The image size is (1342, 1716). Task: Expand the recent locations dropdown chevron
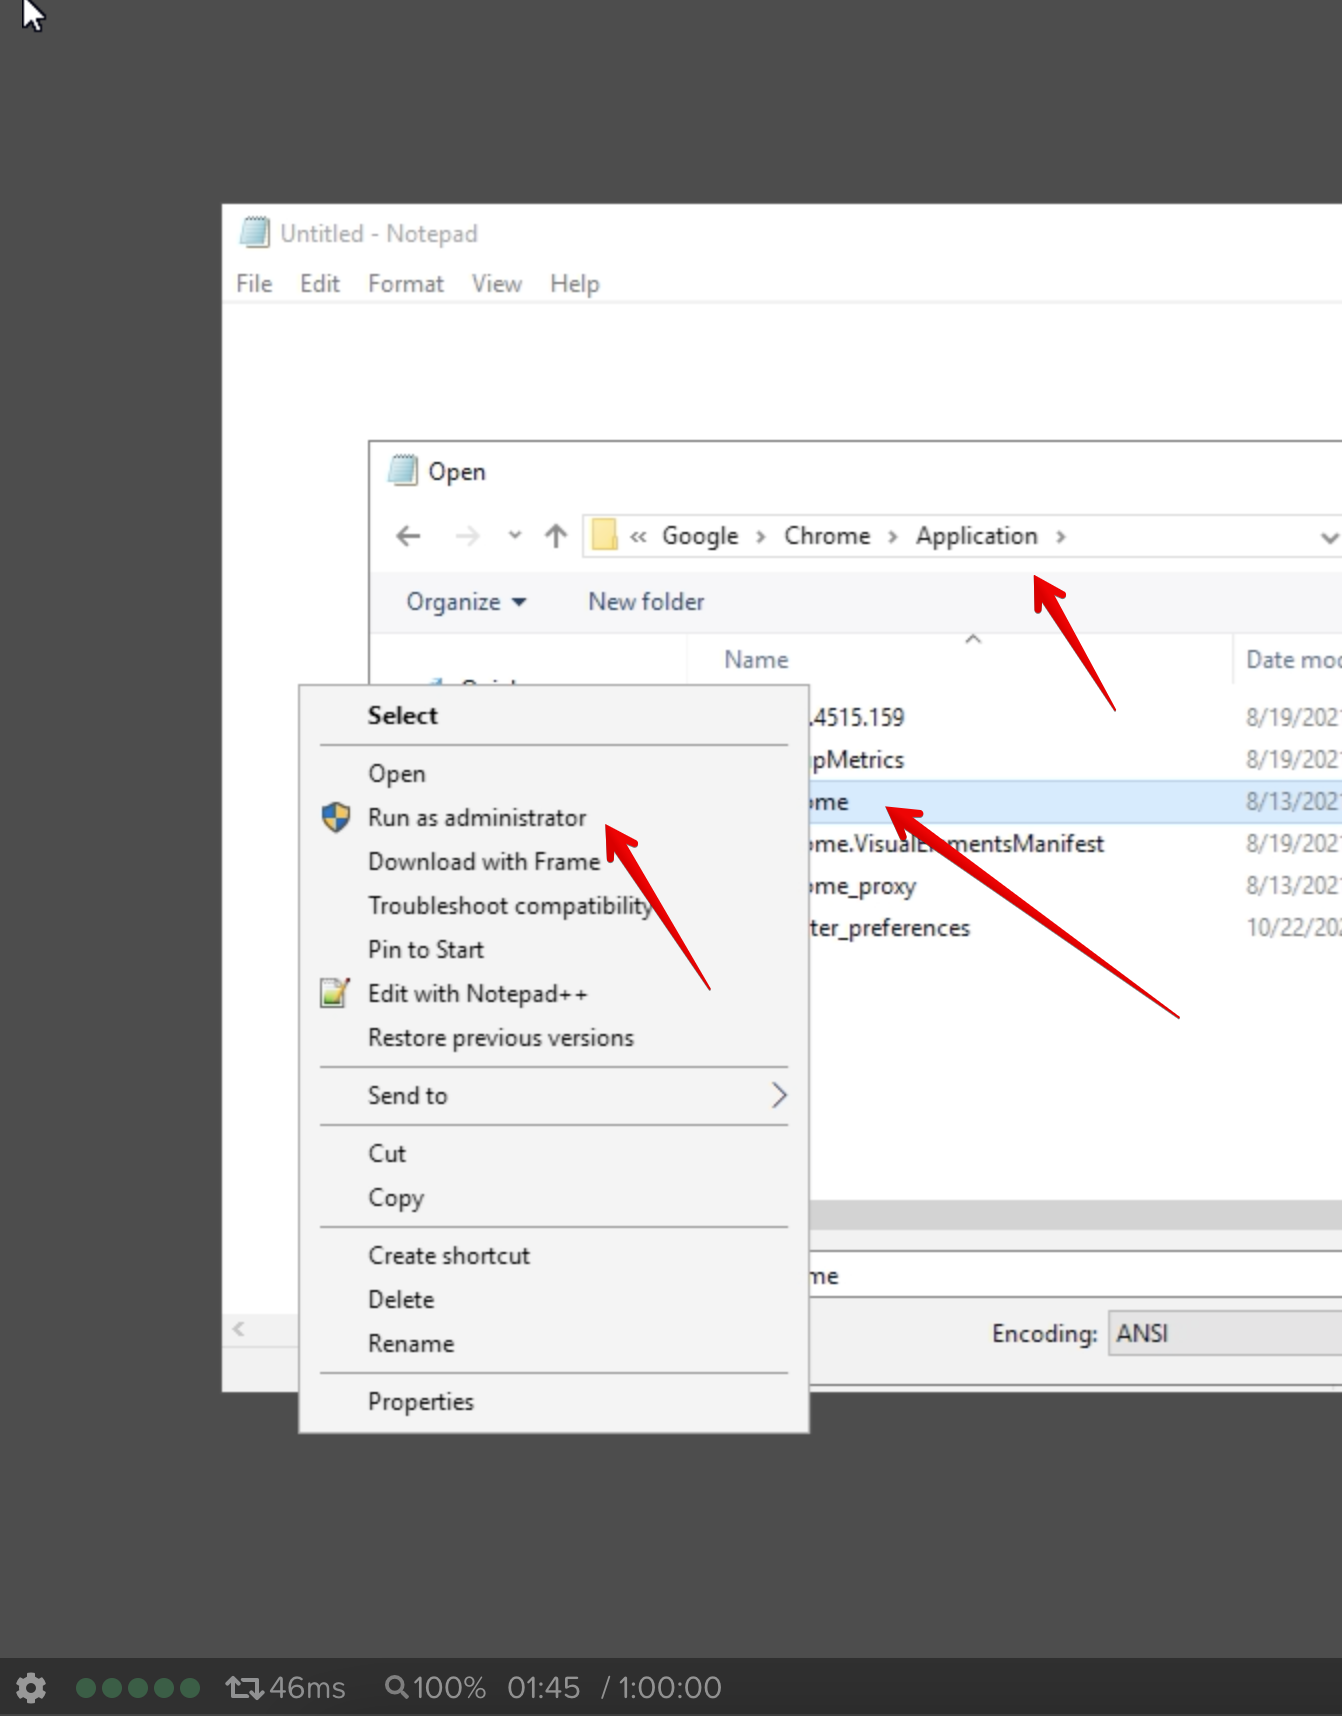coord(515,536)
